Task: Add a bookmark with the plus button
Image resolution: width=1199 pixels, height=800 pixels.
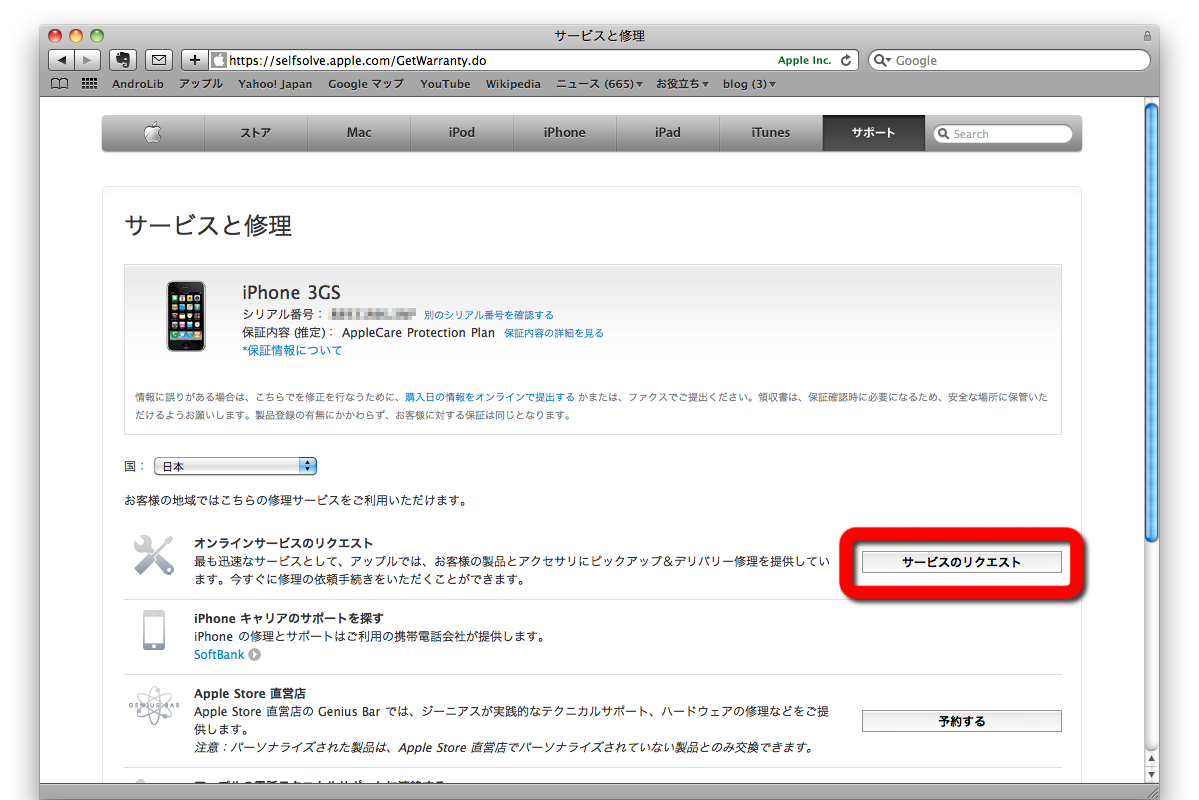Action: [x=194, y=60]
